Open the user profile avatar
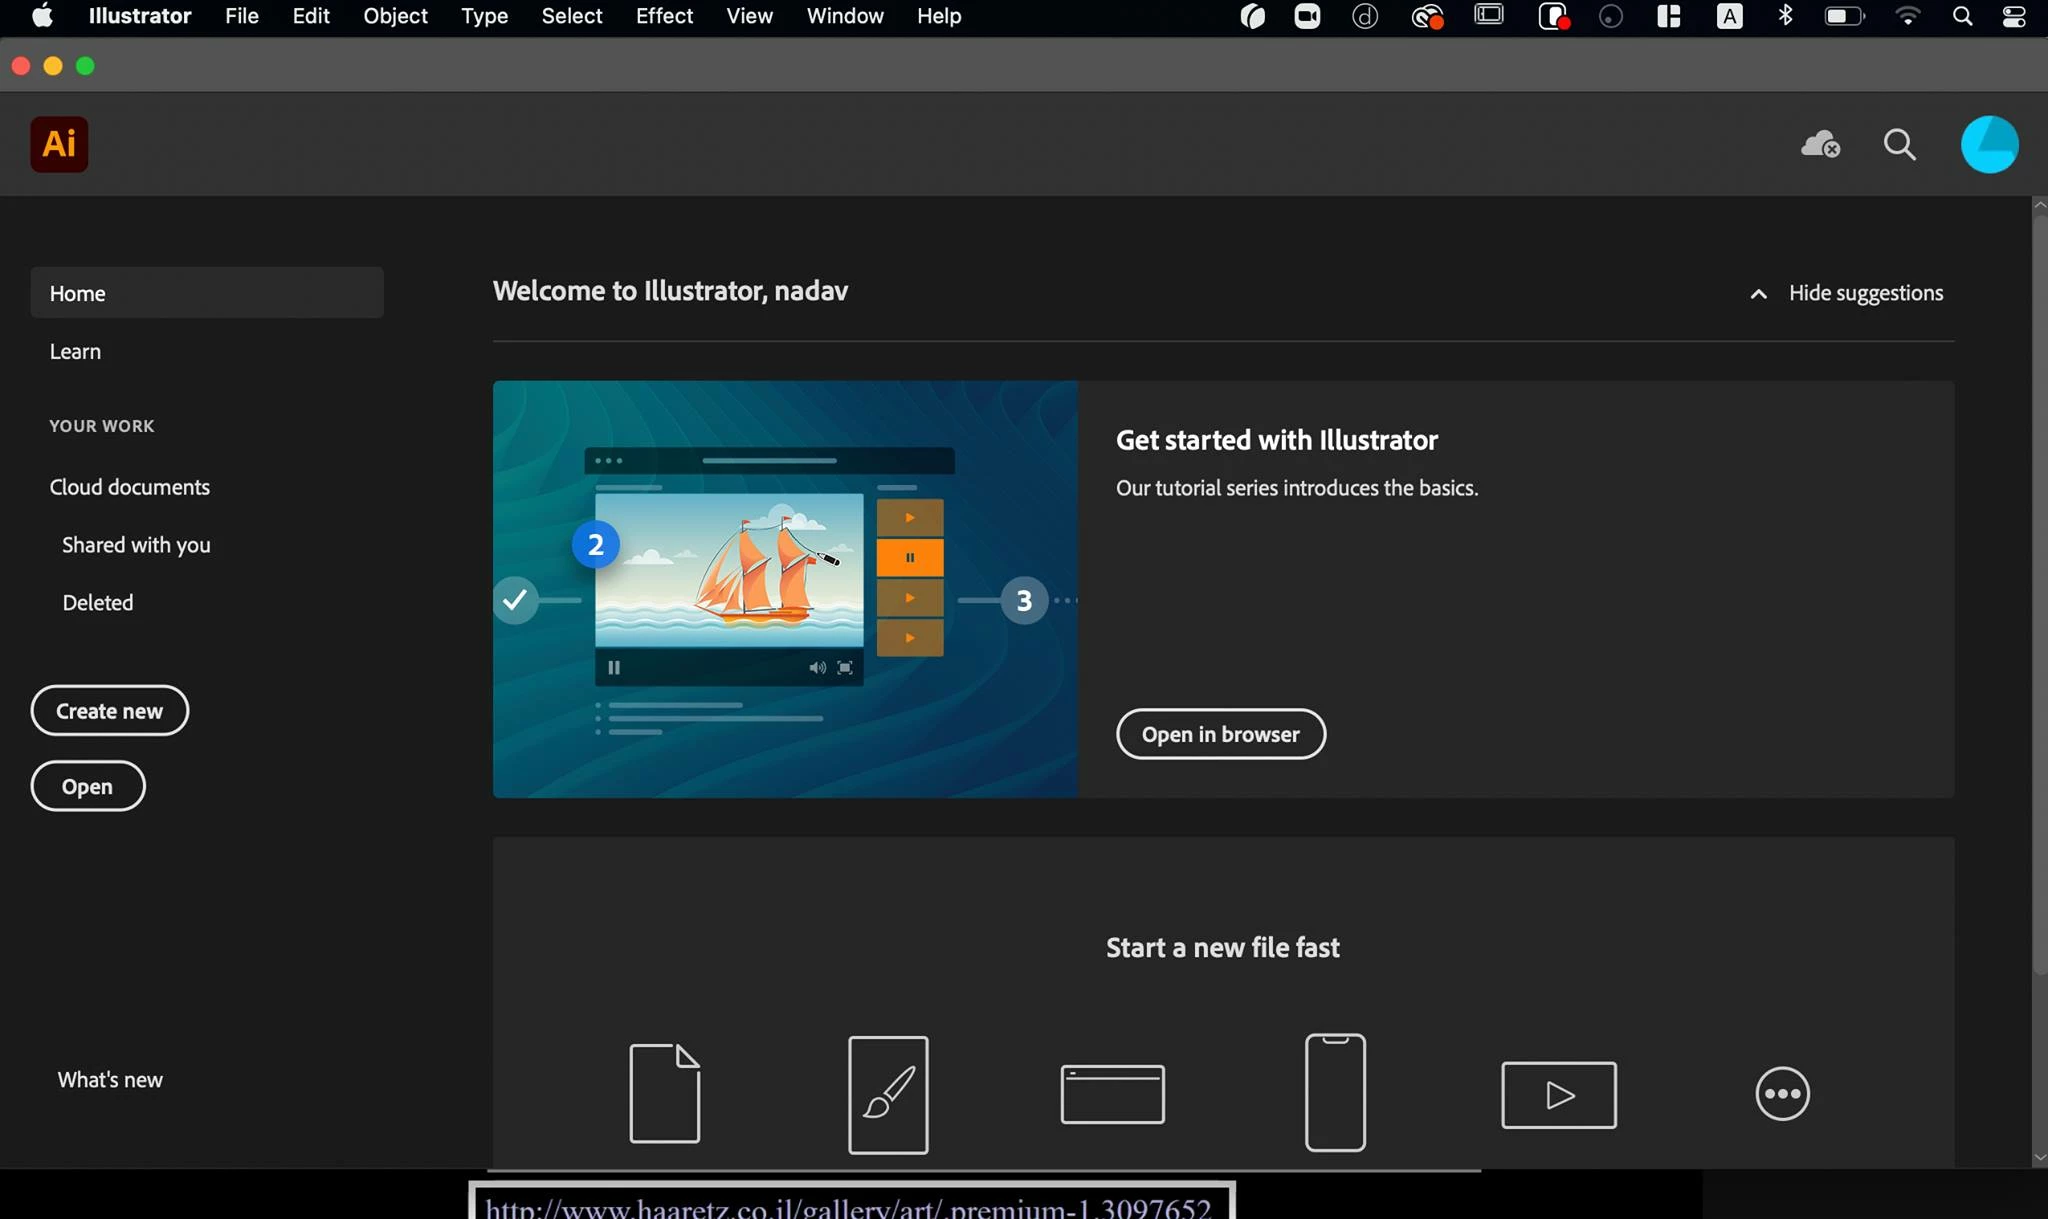2048x1219 pixels. click(x=1989, y=145)
